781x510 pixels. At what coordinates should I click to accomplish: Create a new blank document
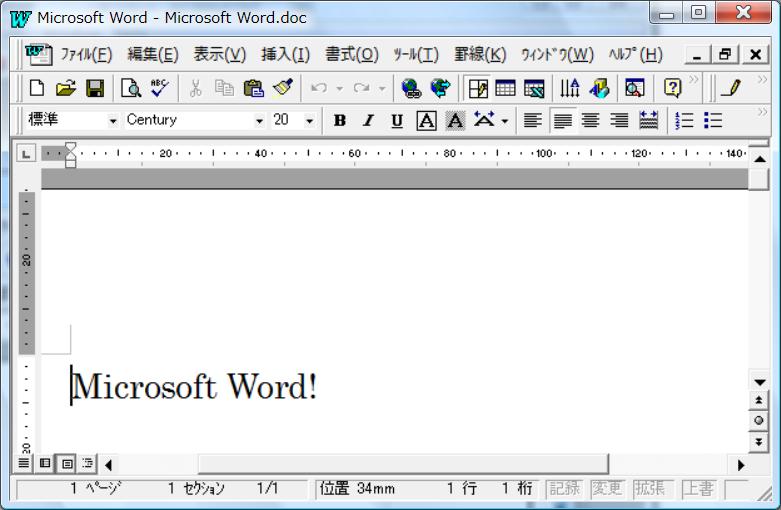37,89
